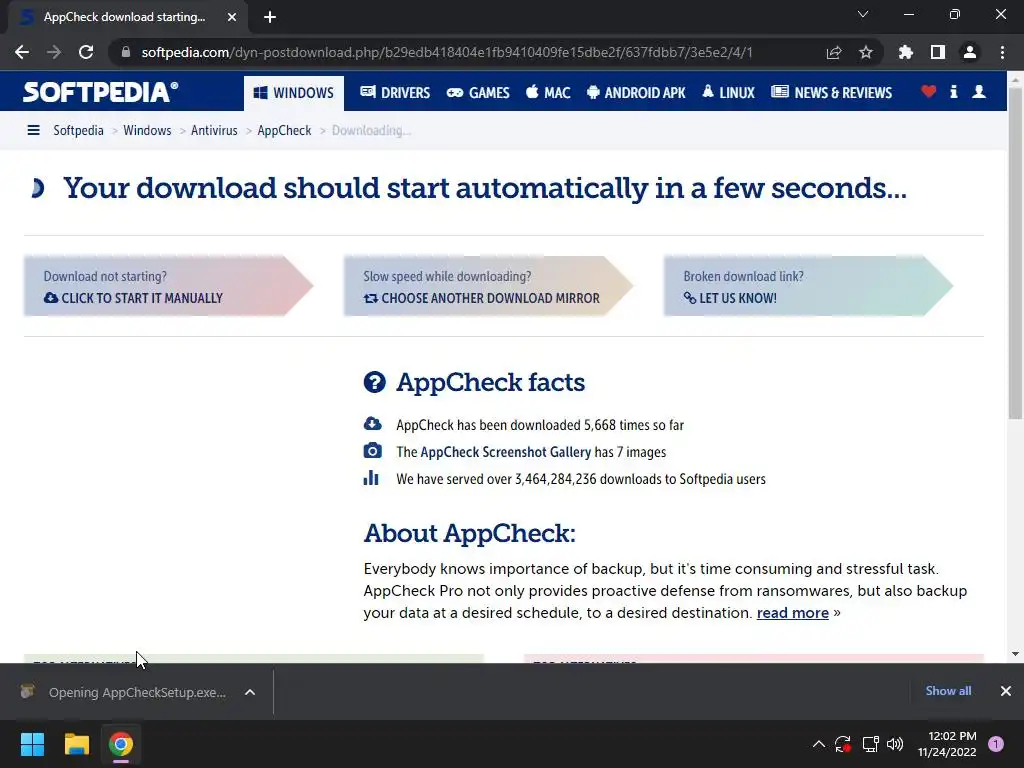1024x768 pixels.
Task: Open Chrome profile avatar
Action: point(970,52)
